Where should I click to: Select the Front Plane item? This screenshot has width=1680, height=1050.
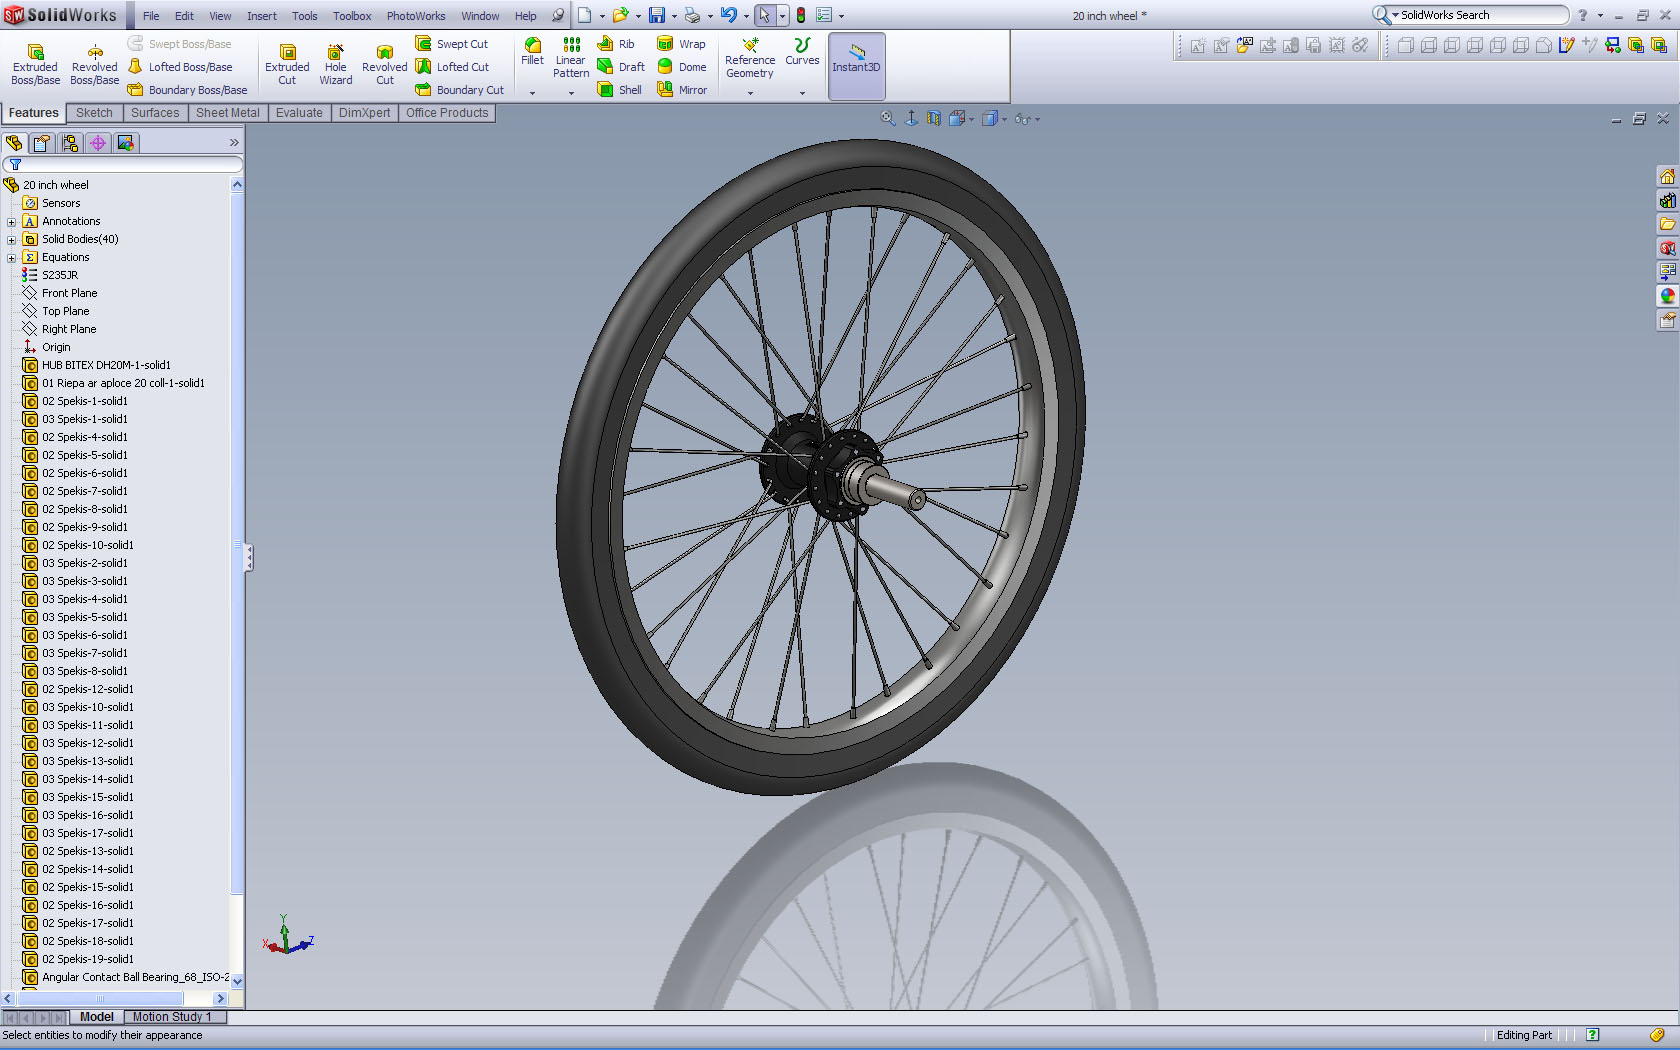tap(60, 294)
